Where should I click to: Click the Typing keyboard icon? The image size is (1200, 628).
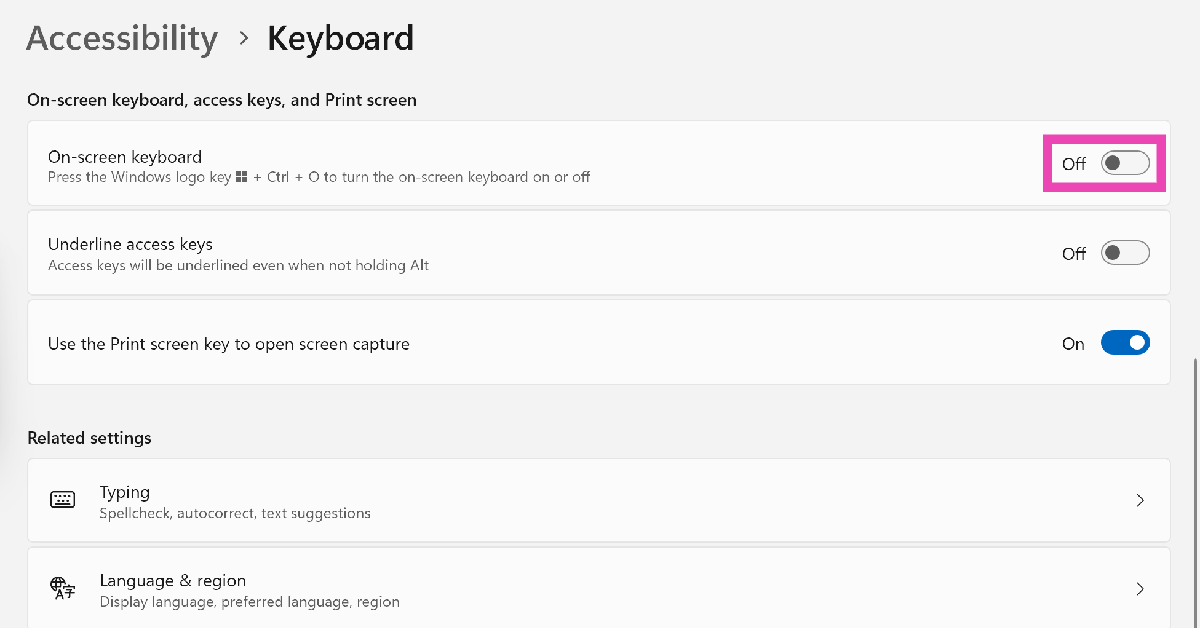click(62, 500)
